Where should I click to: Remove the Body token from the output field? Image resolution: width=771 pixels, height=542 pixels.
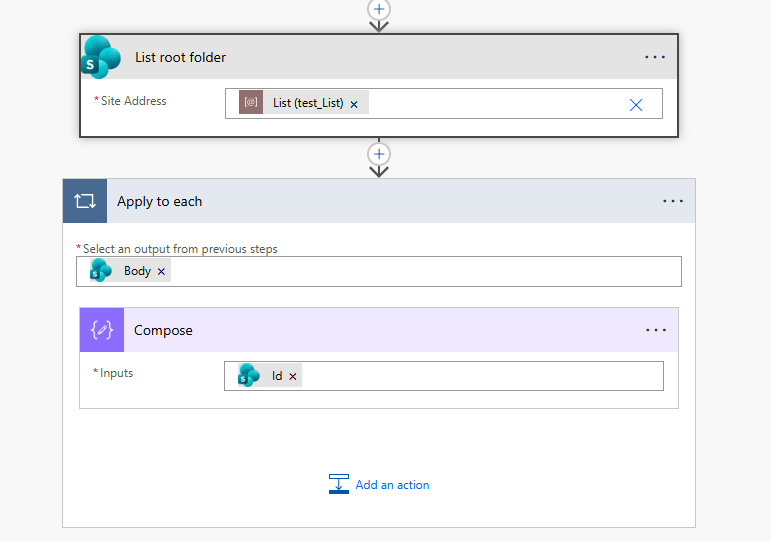[162, 272]
